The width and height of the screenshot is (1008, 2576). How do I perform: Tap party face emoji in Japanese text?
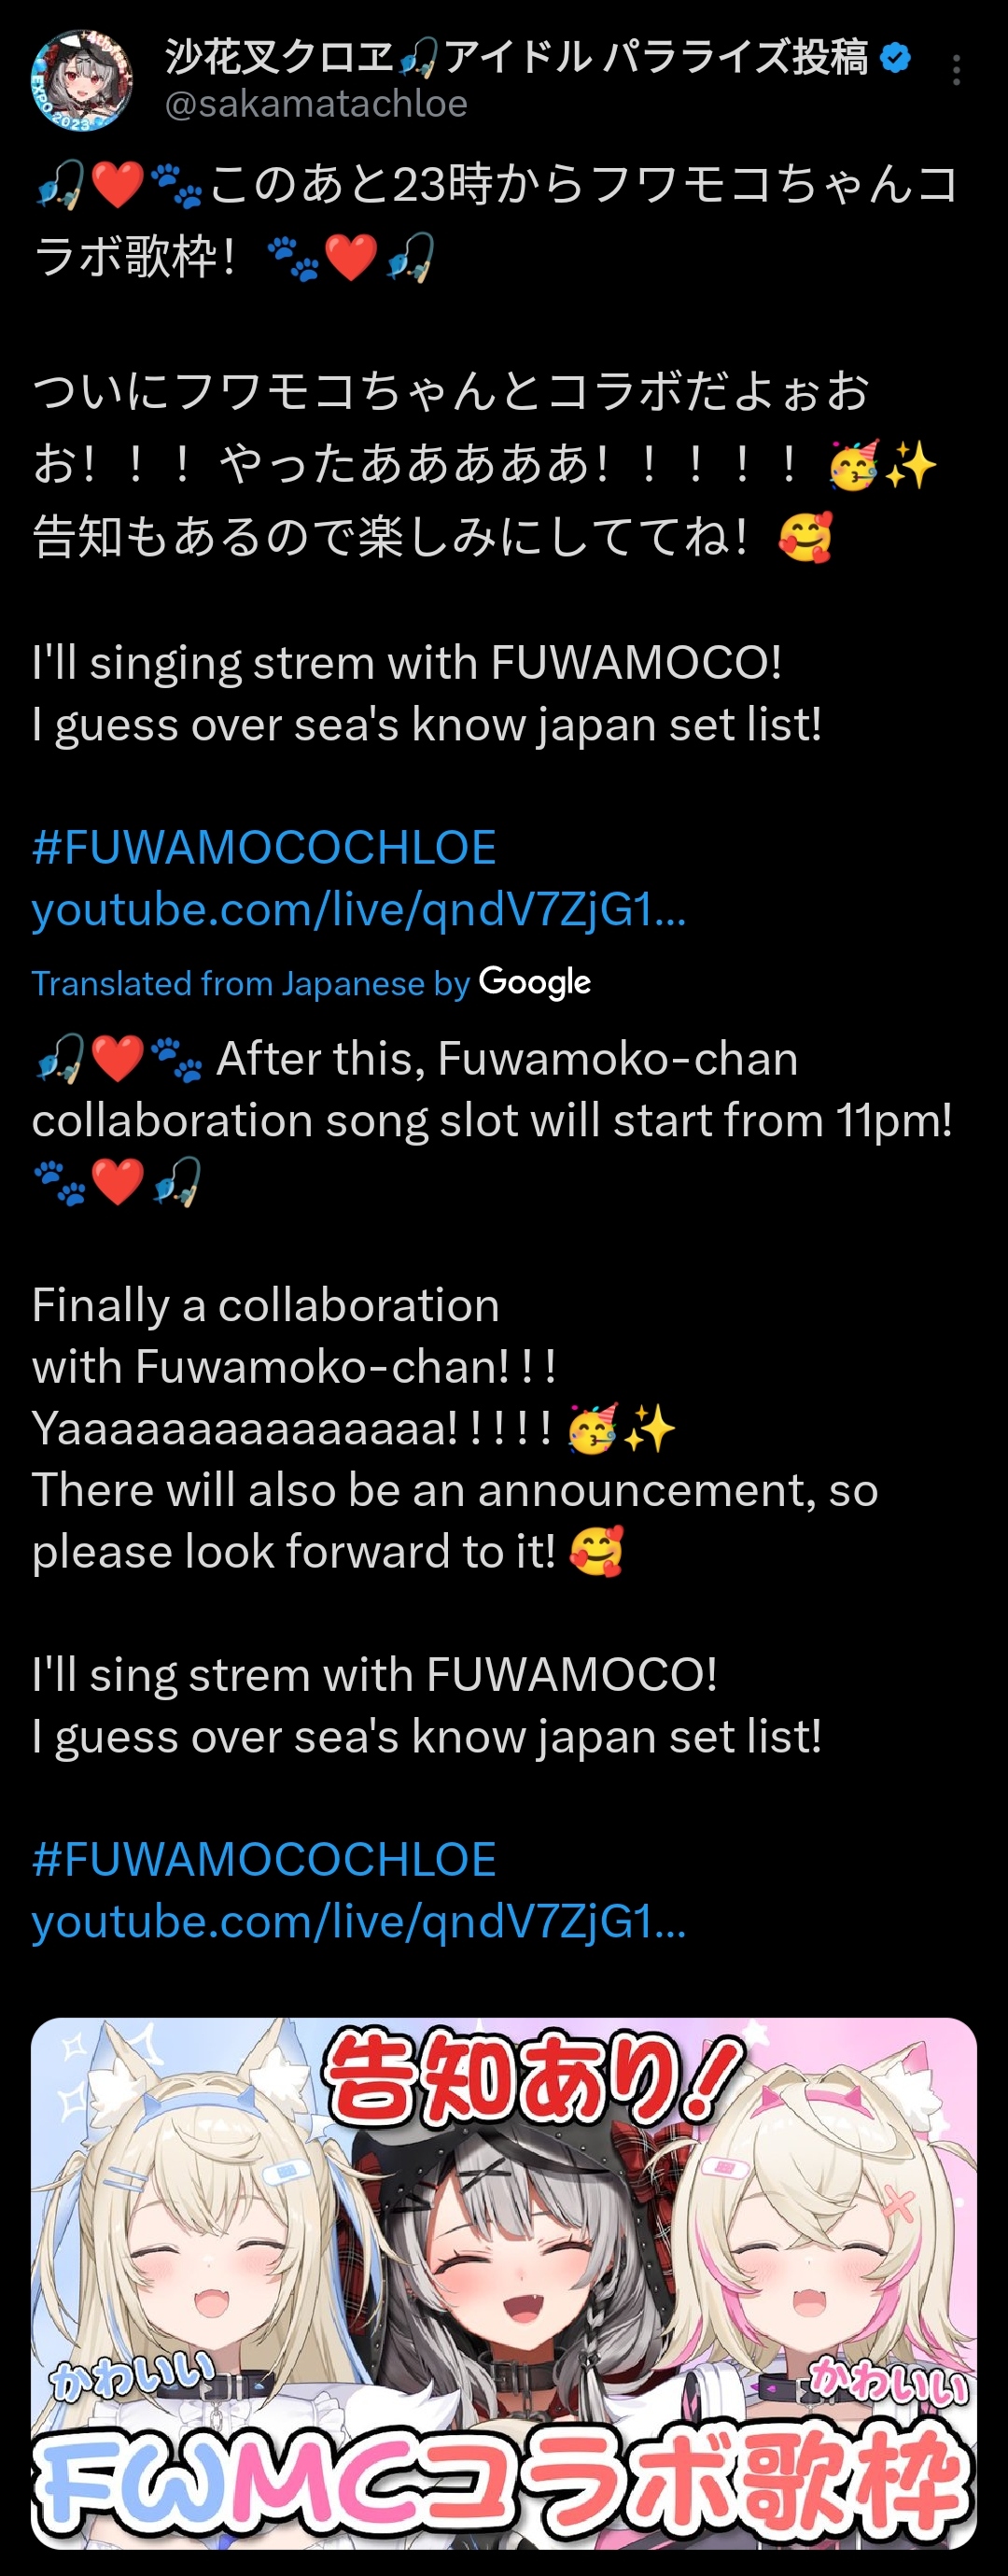pos(855,465)
